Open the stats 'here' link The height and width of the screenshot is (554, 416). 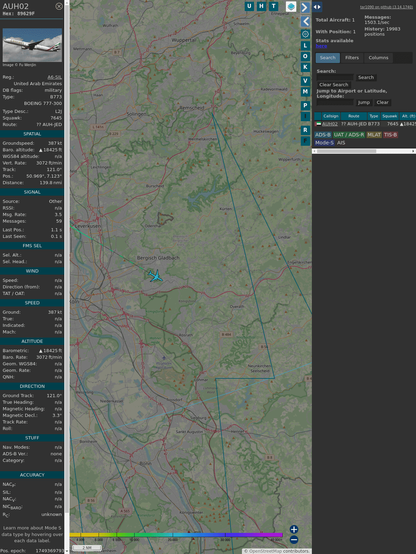click(x=321, y=46)
